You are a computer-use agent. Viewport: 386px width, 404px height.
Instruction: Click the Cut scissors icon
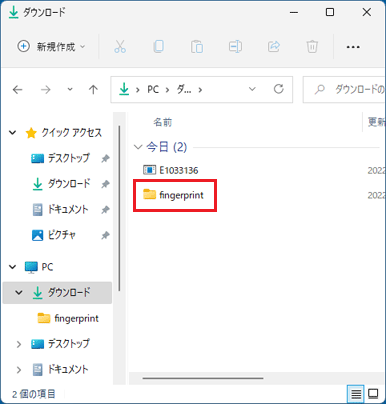coord(120,47)
